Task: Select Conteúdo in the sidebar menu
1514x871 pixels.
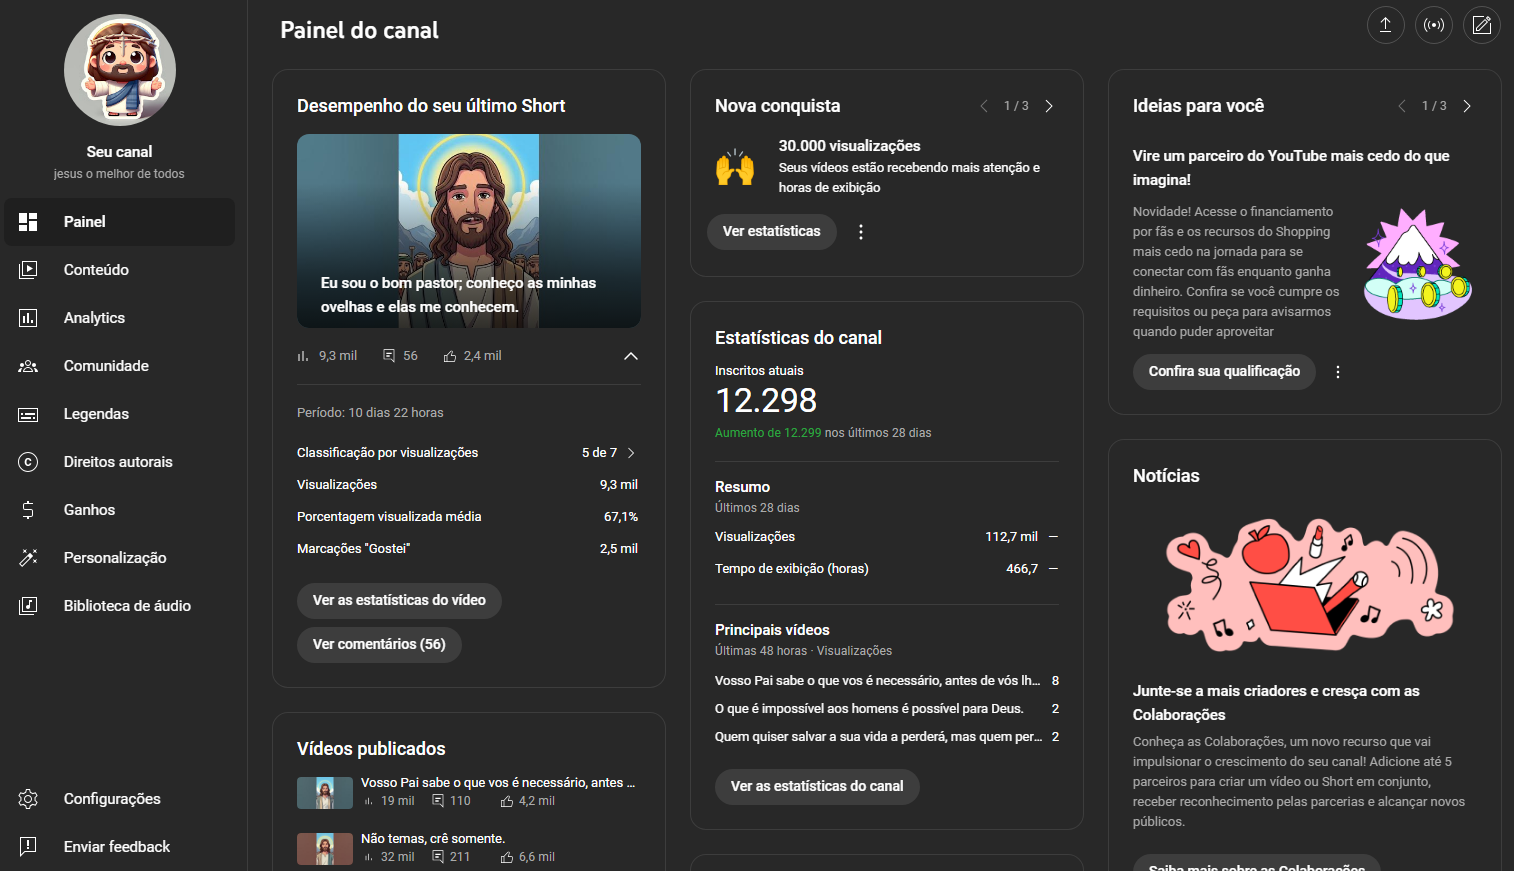Action: tap(96, 270)
